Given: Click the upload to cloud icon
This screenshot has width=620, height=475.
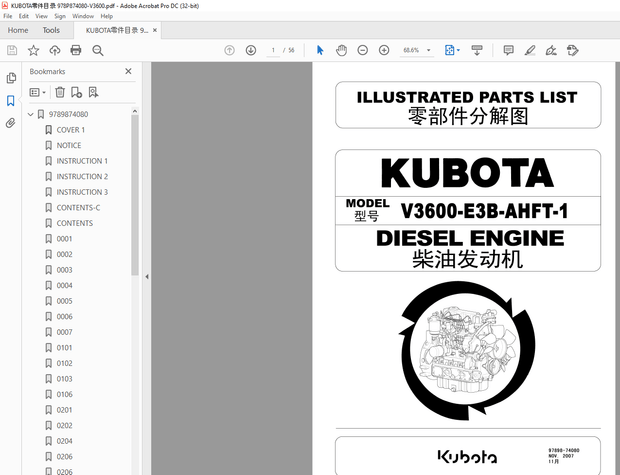Looking at the screenshot, I should click(55, 50).
